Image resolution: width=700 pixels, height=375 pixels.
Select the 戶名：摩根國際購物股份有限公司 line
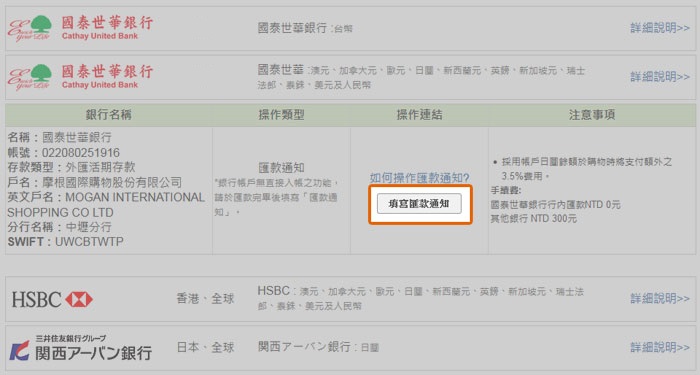pyautogui.click(x=95, y=182)
